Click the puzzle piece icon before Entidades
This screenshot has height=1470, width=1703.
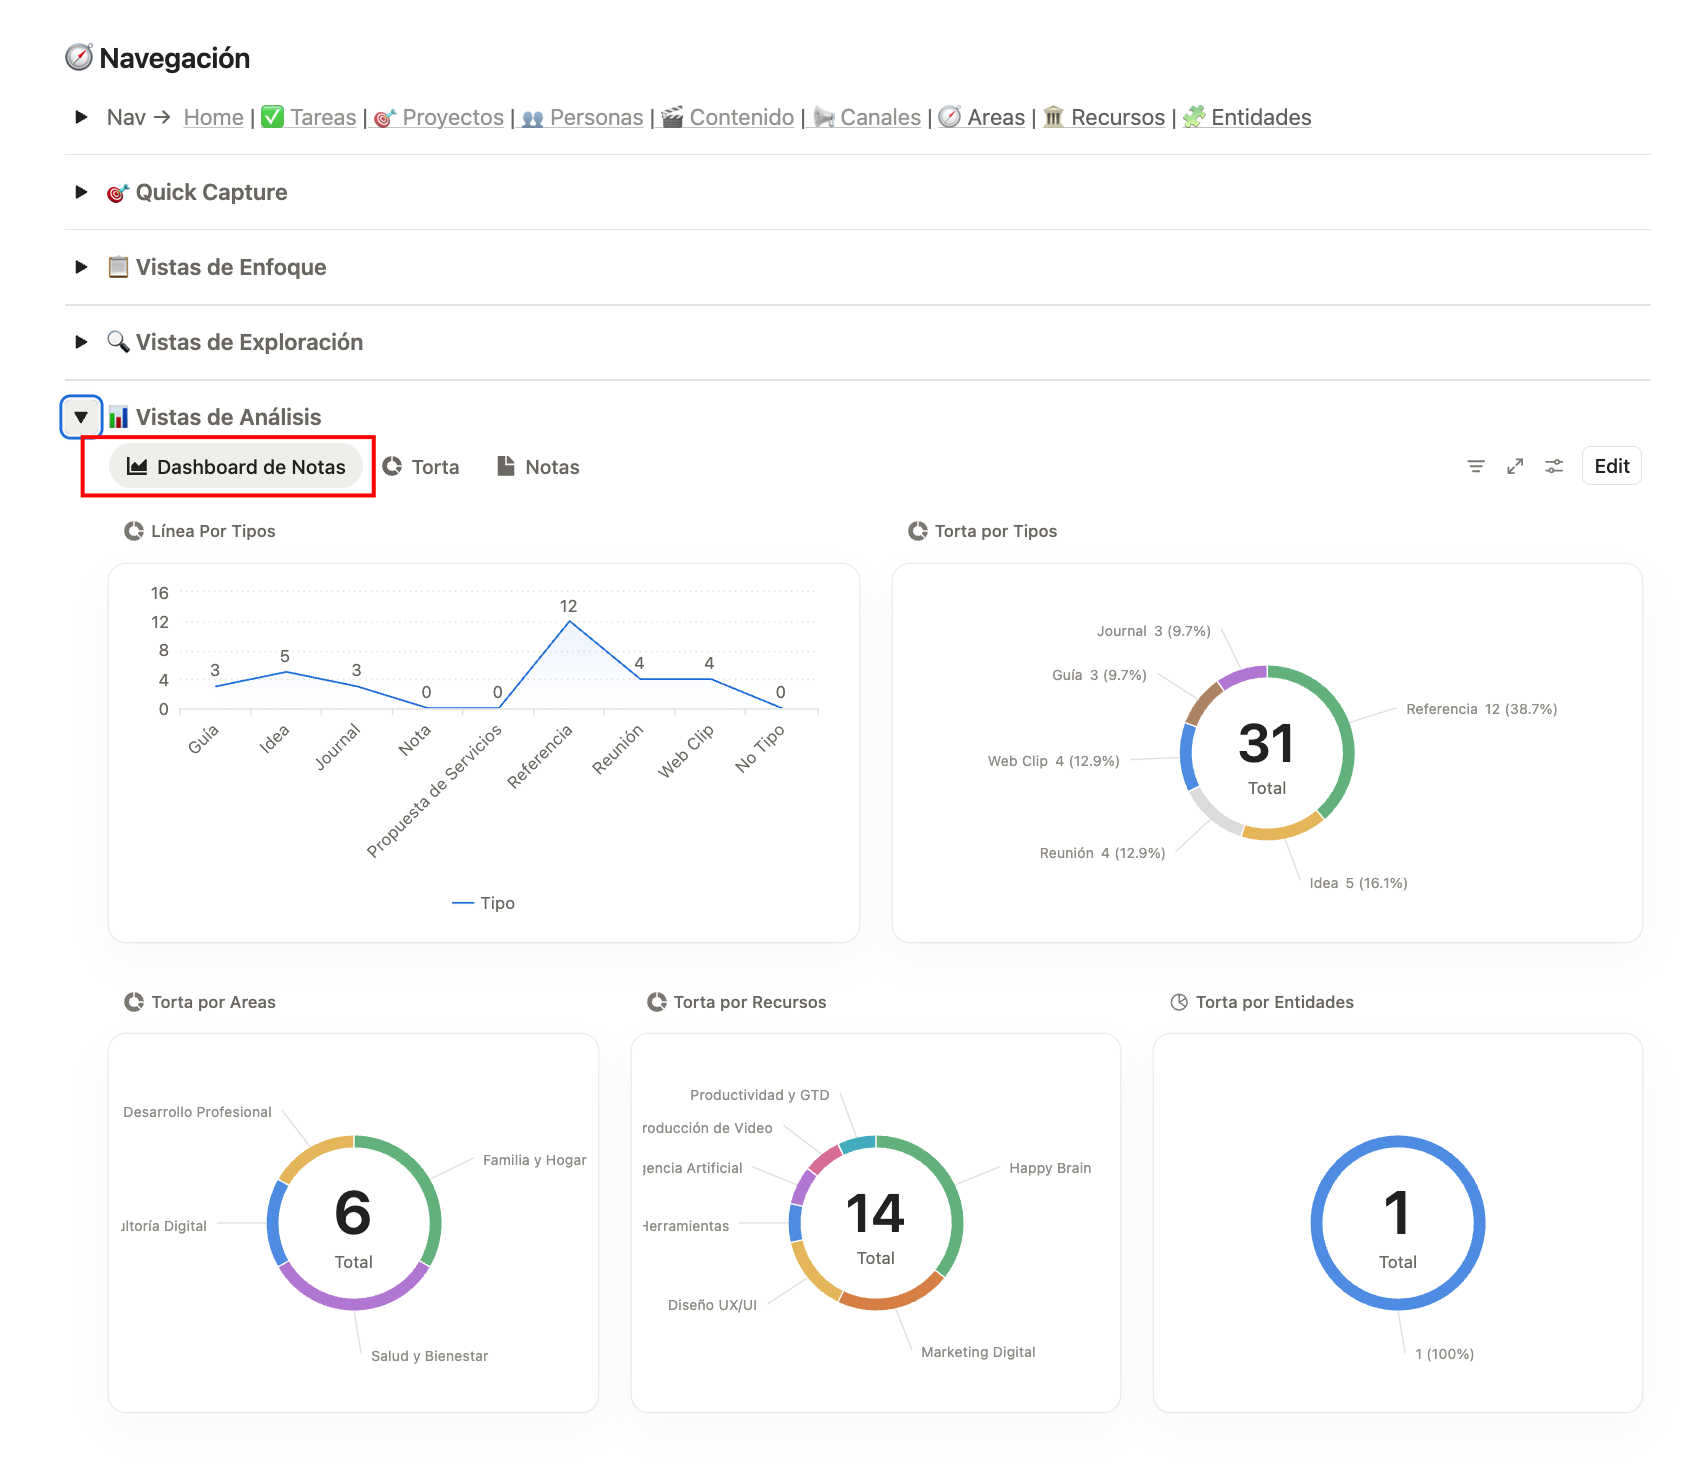[x=1194, y=117]
